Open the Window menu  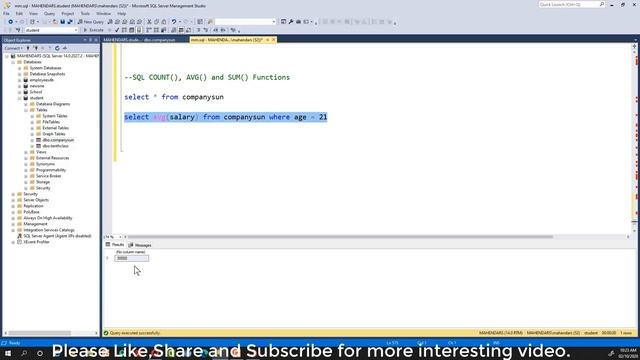pos(103,13)
